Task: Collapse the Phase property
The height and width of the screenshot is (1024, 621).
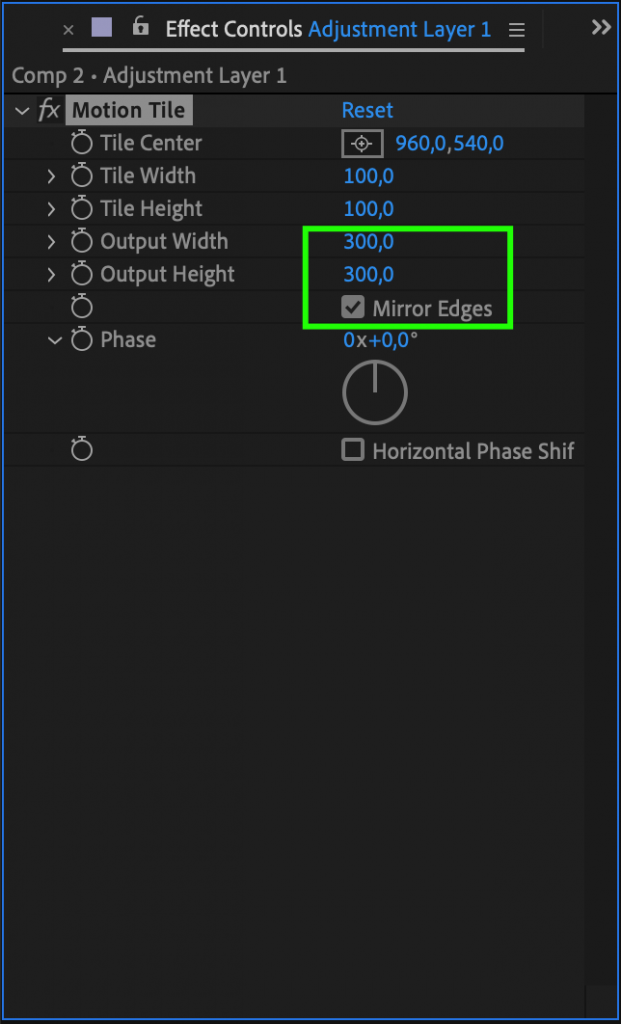Action: click(x=55, y=340)
